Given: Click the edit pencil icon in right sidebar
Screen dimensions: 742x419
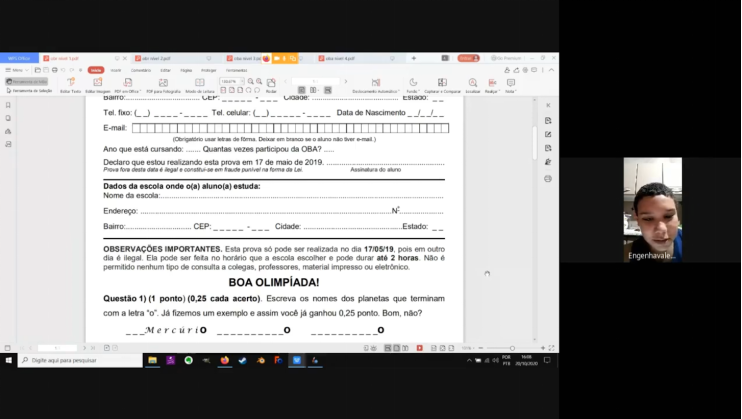Looking at the screenshot, I should point(548,134).
